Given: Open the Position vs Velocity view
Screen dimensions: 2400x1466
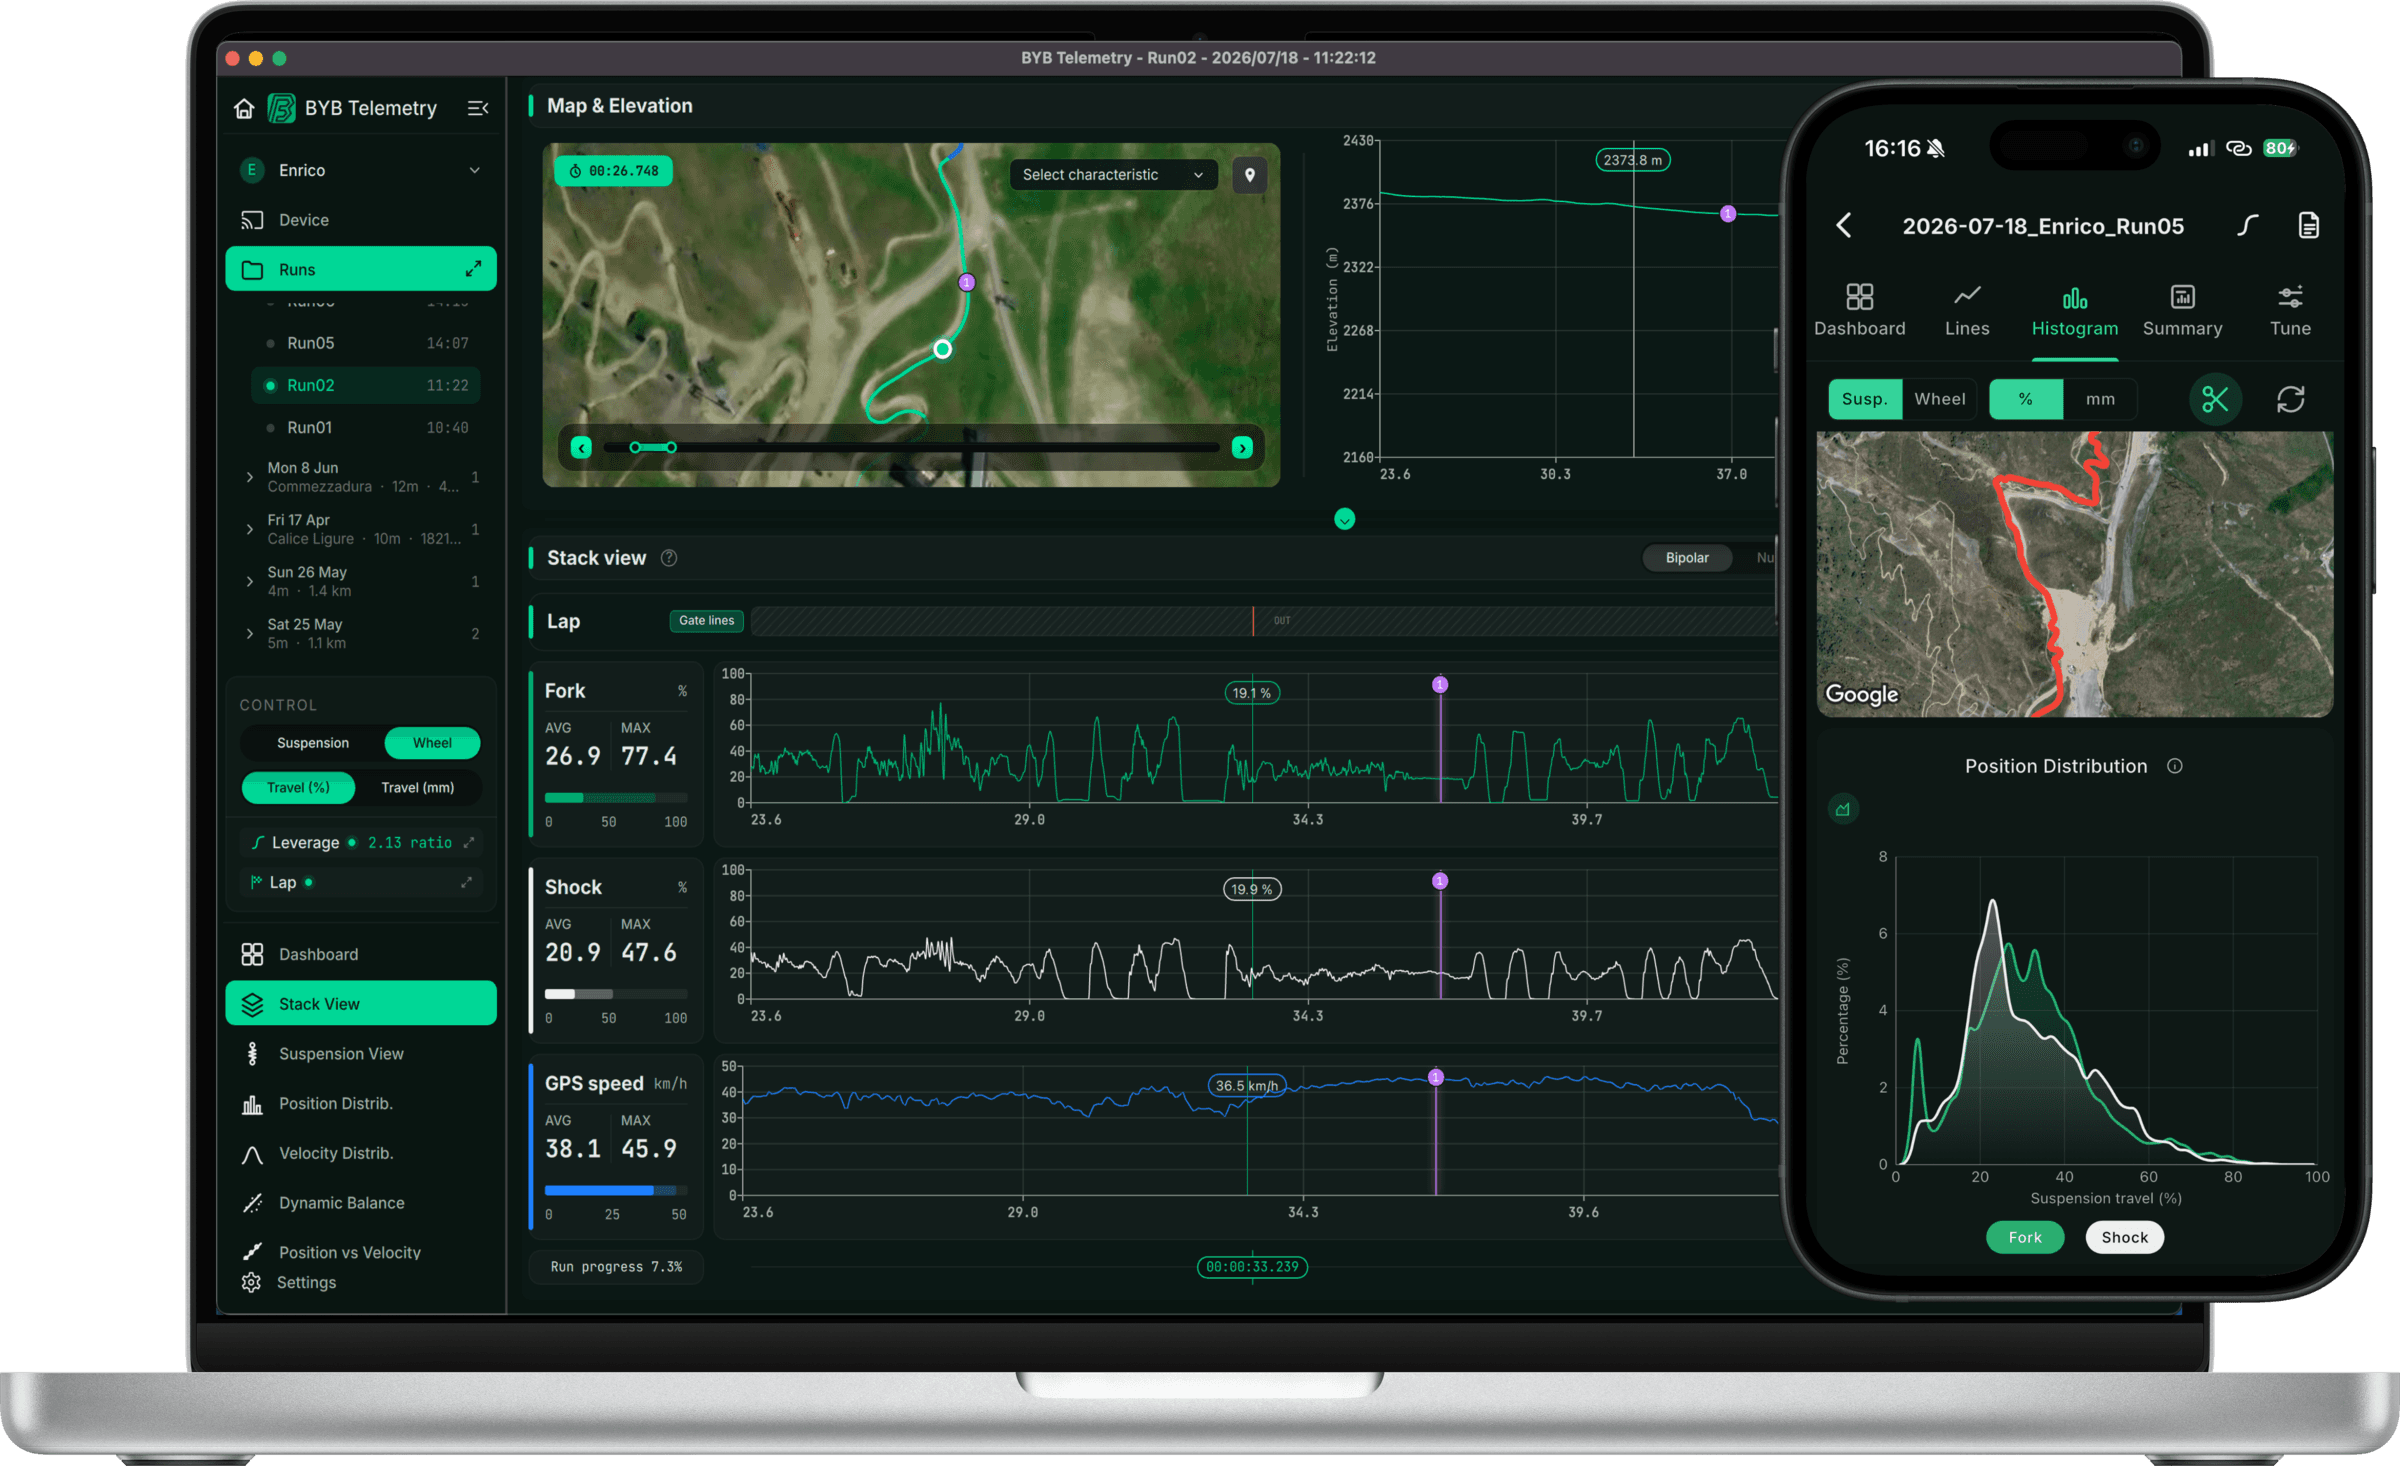Looking at the screenshot, I should tap(361, 1252).
